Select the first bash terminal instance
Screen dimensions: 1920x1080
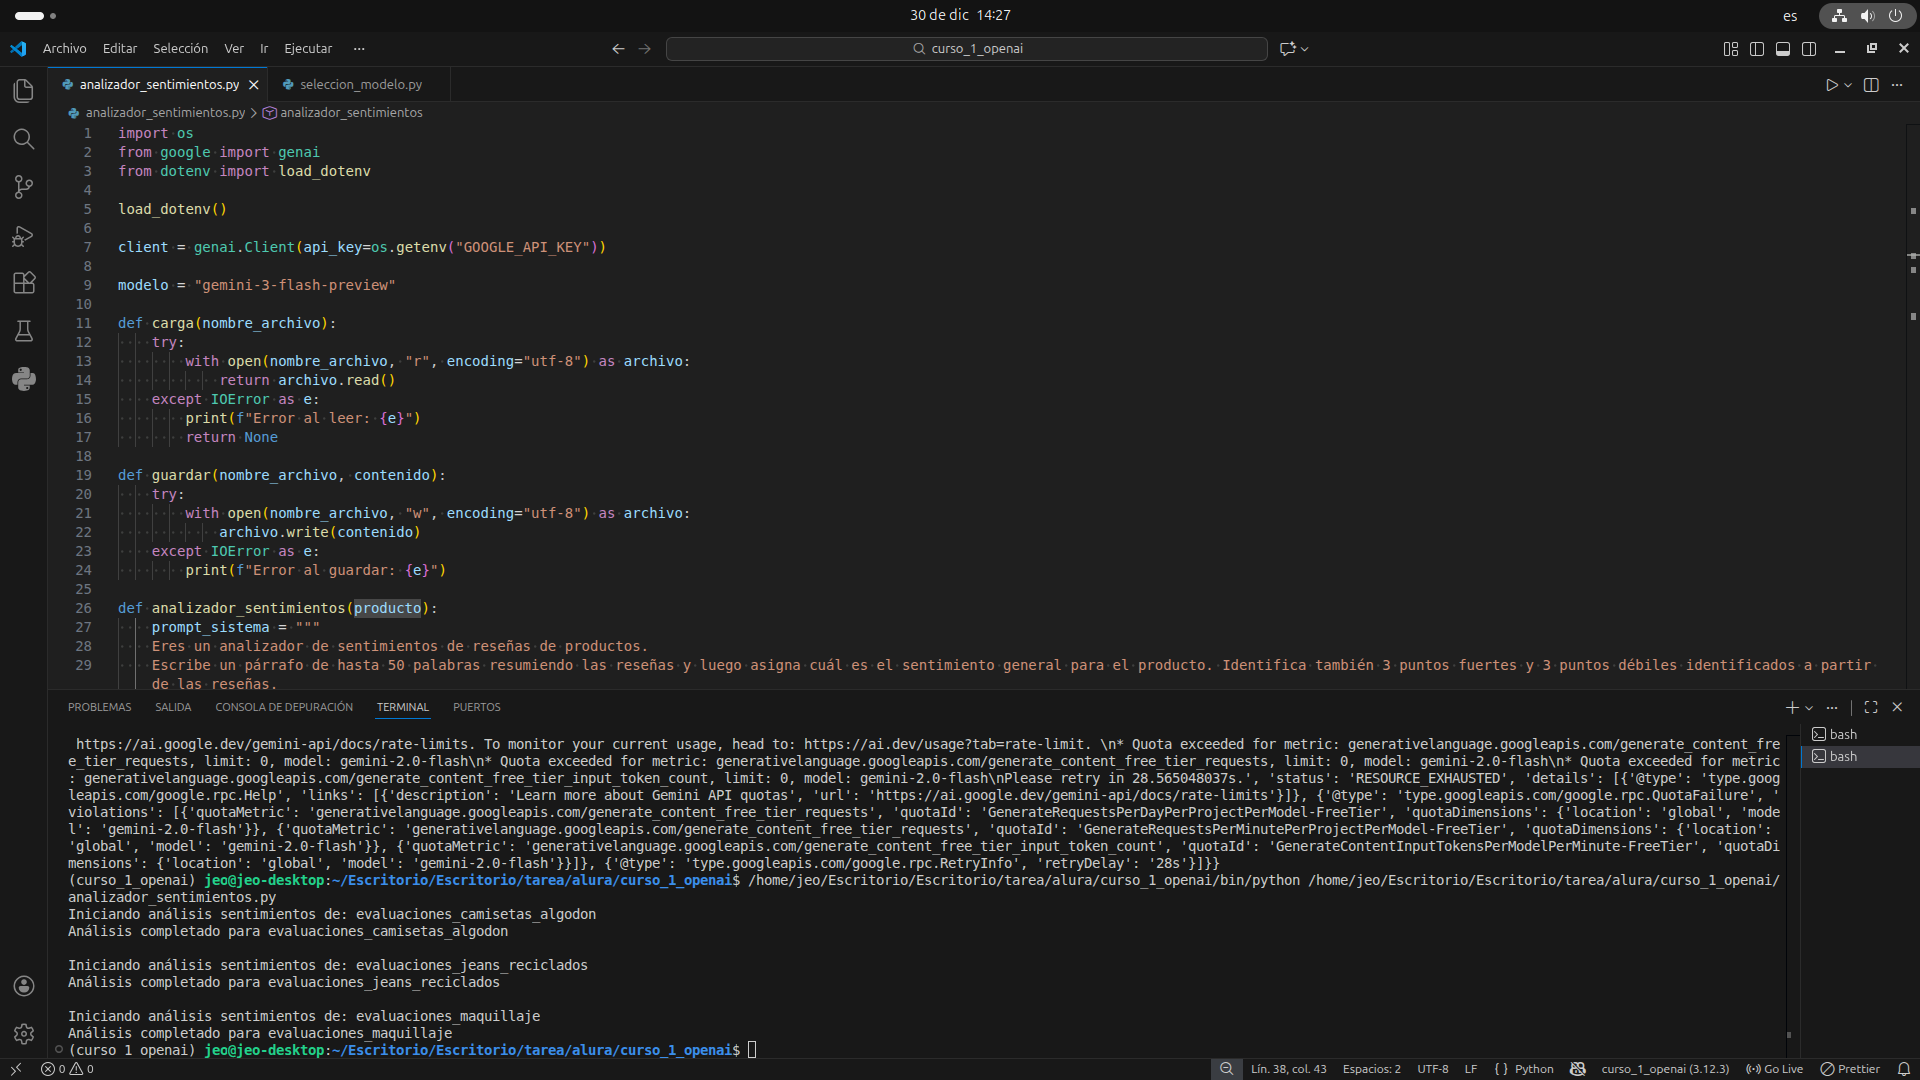coord(1842,734)
